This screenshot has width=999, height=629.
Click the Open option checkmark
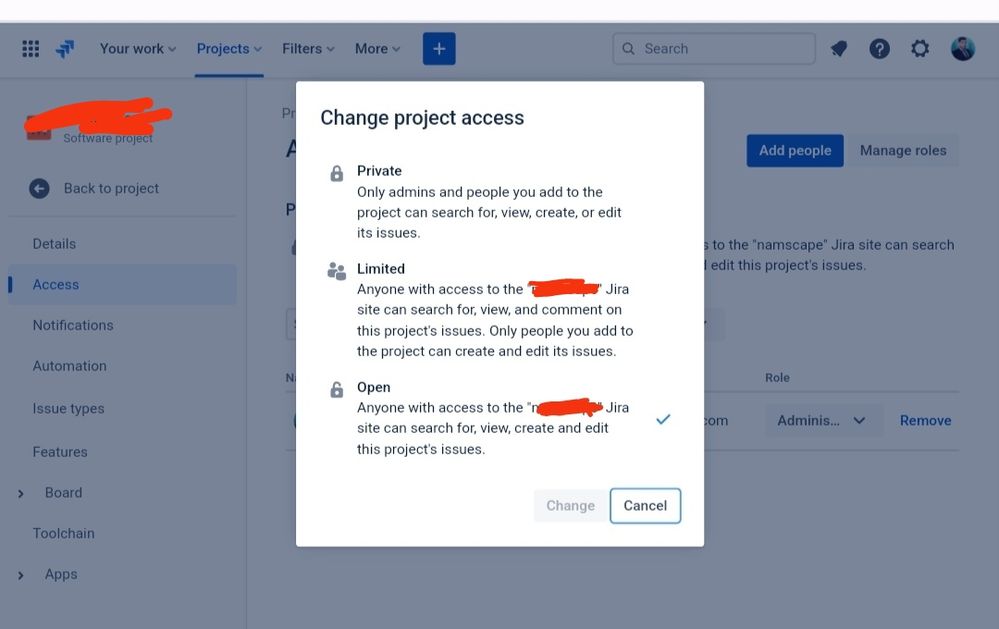(x=663, y=419)
